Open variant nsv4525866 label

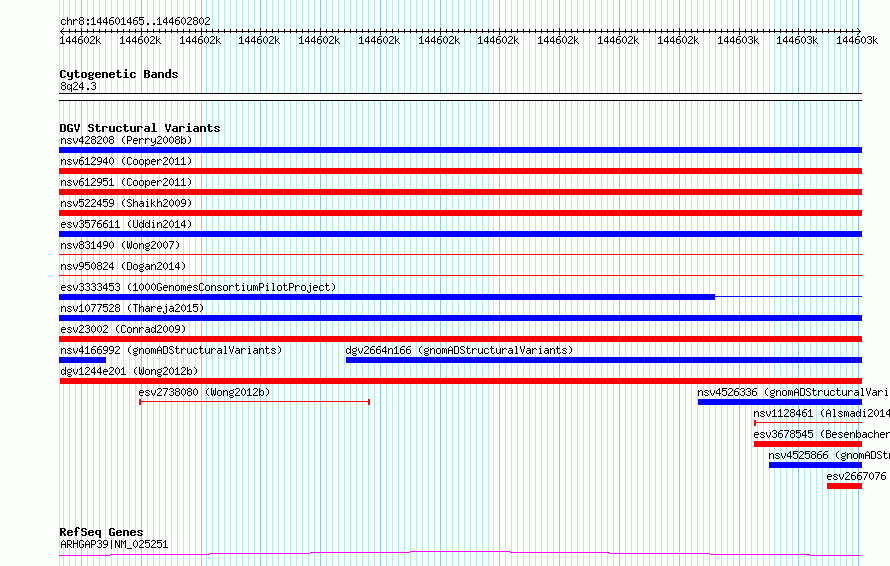829,455
